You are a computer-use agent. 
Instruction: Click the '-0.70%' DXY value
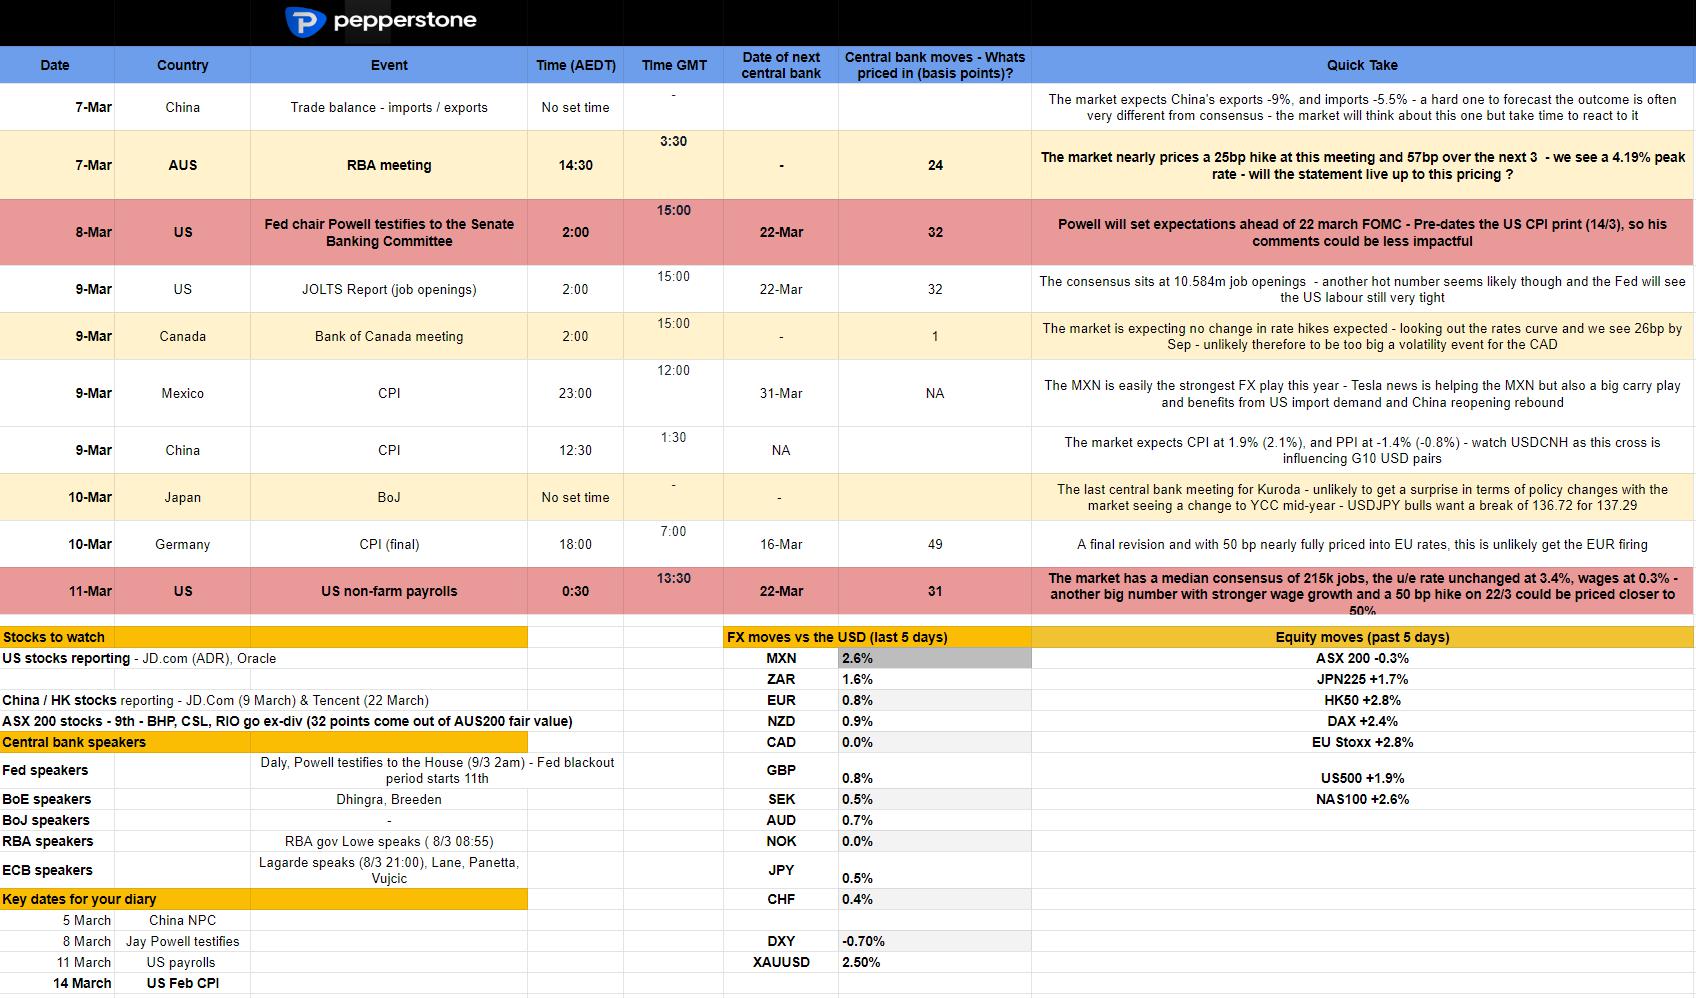pos(935,941)
